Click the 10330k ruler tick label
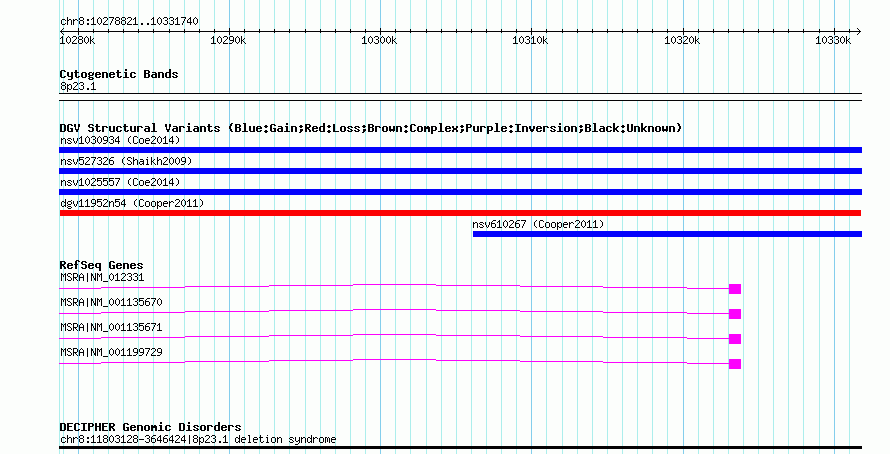Screen dimensions: 890x454 pyautogui.click(x=833, y=41)
